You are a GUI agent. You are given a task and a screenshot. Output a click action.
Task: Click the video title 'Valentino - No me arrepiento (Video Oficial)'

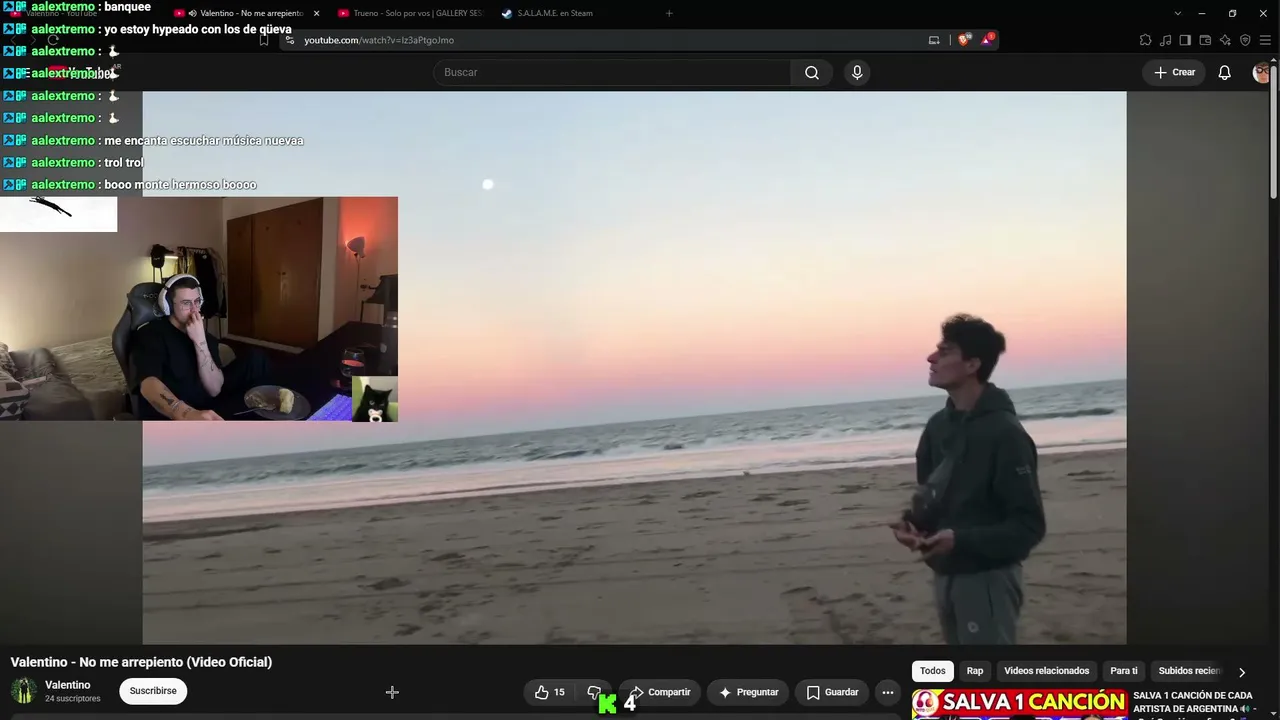pos(141,662)
